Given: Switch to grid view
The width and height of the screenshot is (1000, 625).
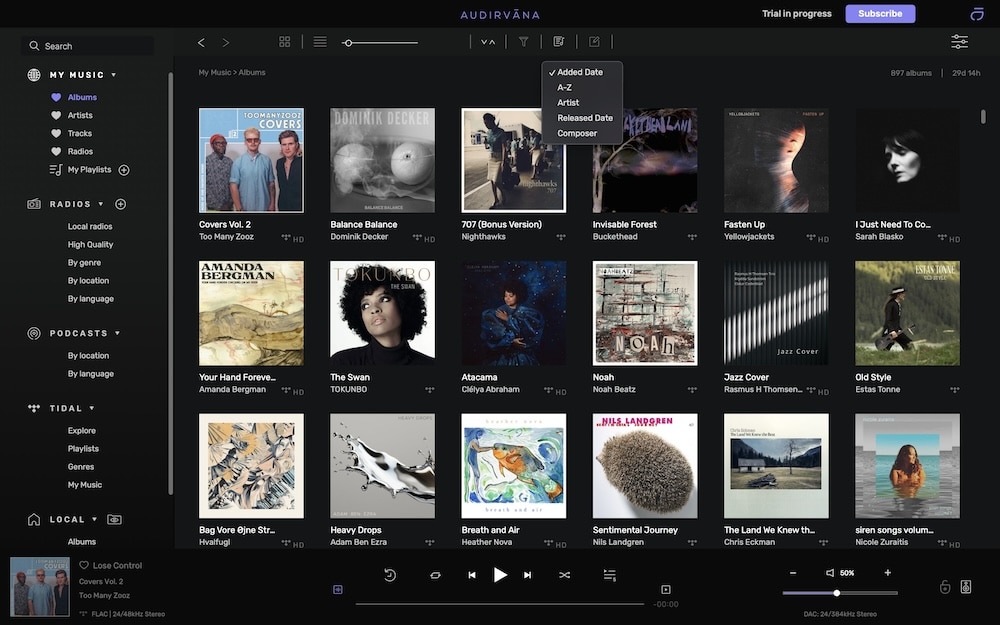Looking at the screenshot, I should 284,41.
